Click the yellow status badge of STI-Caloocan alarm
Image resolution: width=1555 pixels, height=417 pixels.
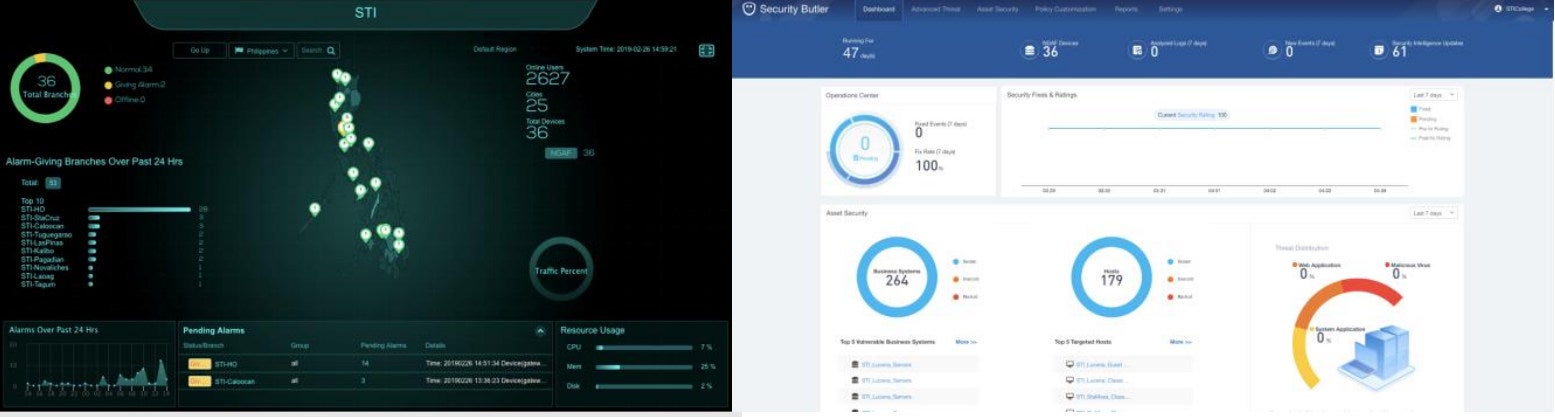(199, 381)
